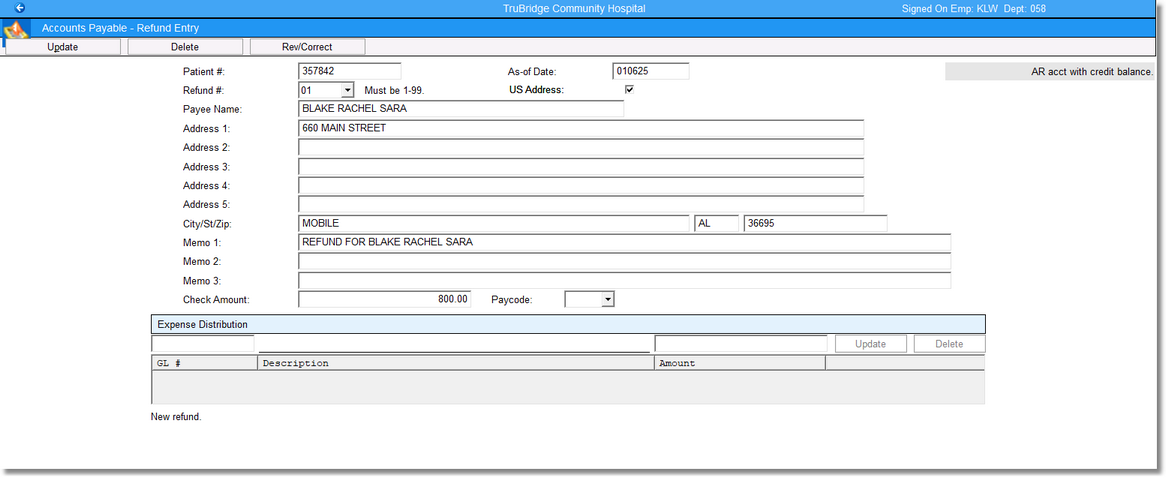Click the Rev/Correct button

tap(307, 47)
